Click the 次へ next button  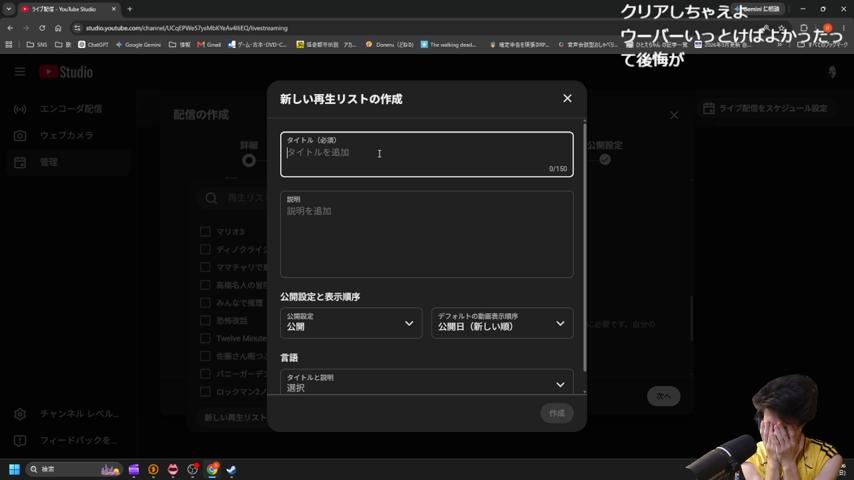coord(663,396)
